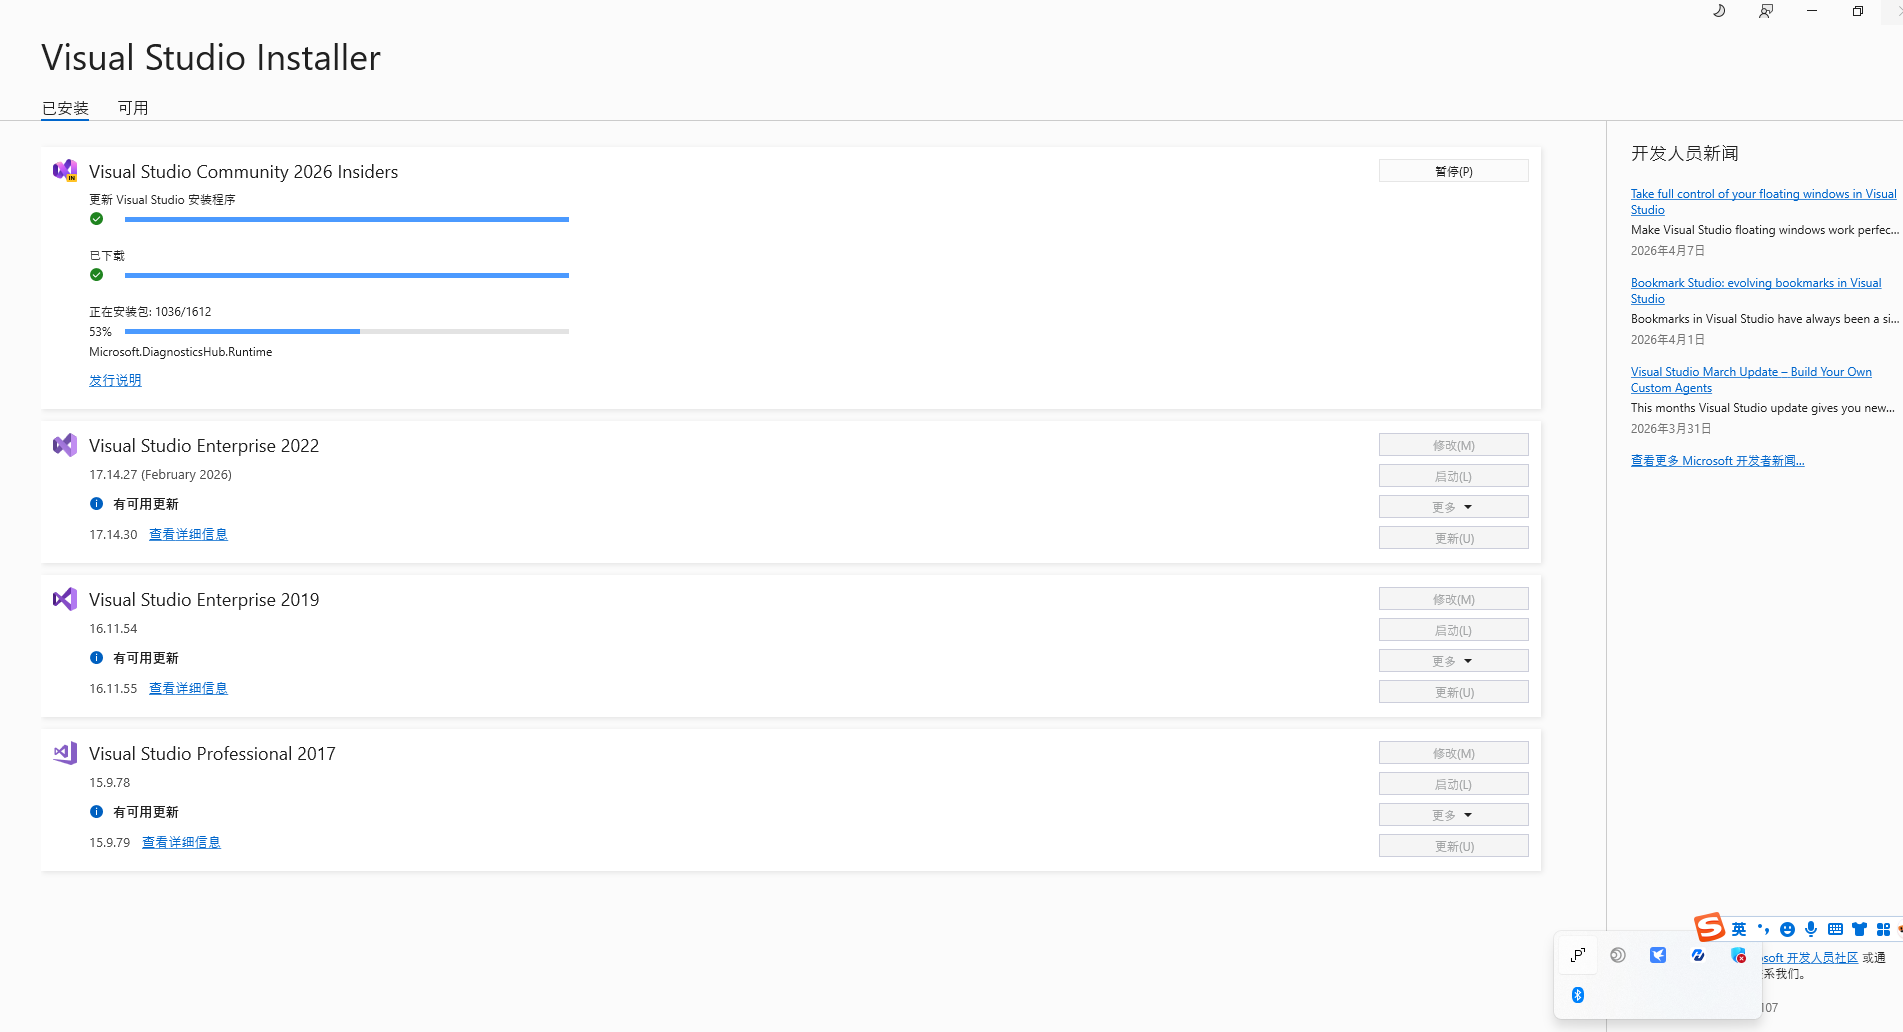The height and width of the screenshot is (1032, 1903).
Task: Open the Sogou emoji smiley panel
Action: pos(1787,929)
